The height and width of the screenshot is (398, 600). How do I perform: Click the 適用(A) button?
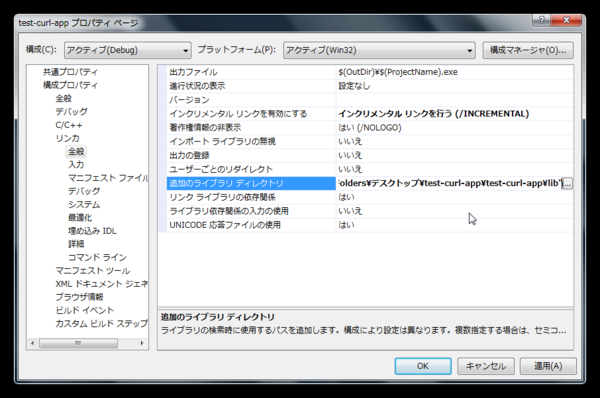548,366
